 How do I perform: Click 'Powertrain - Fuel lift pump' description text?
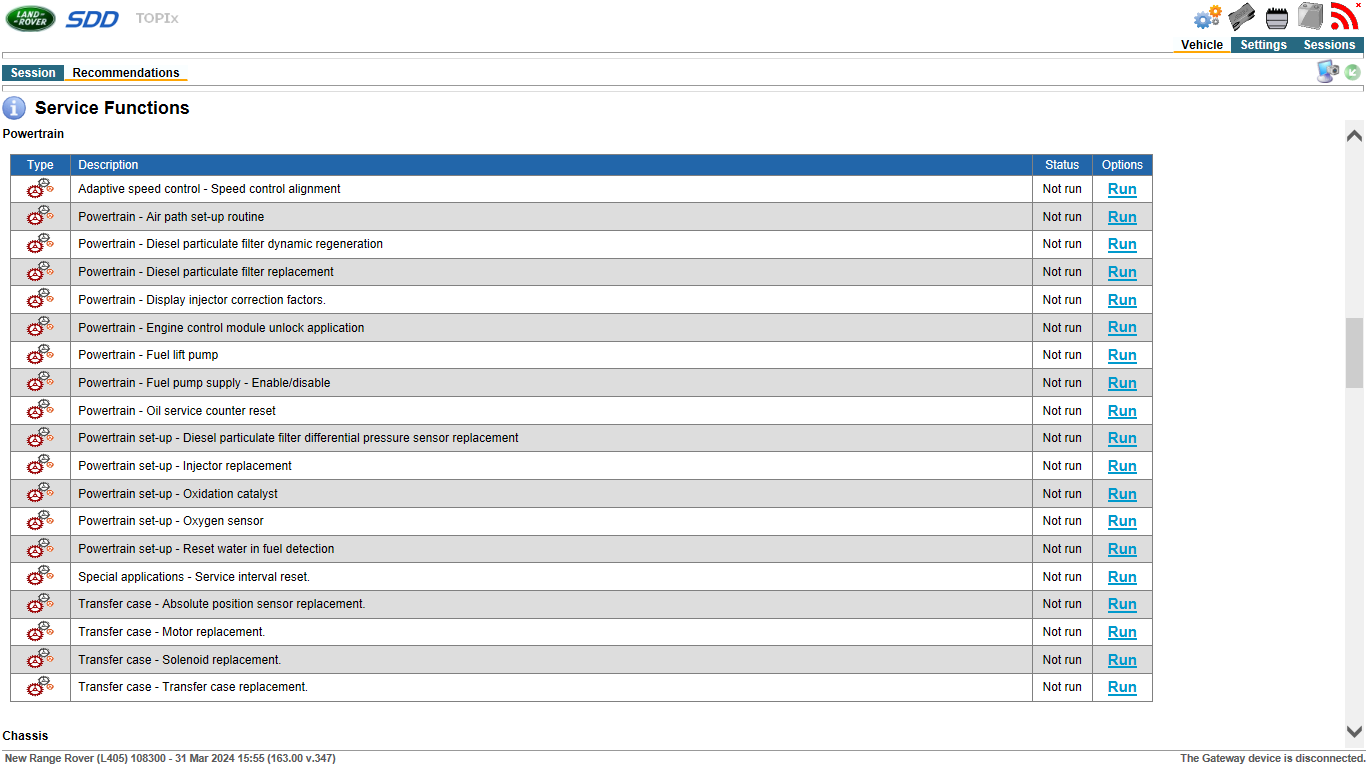[x=148, y=355]
